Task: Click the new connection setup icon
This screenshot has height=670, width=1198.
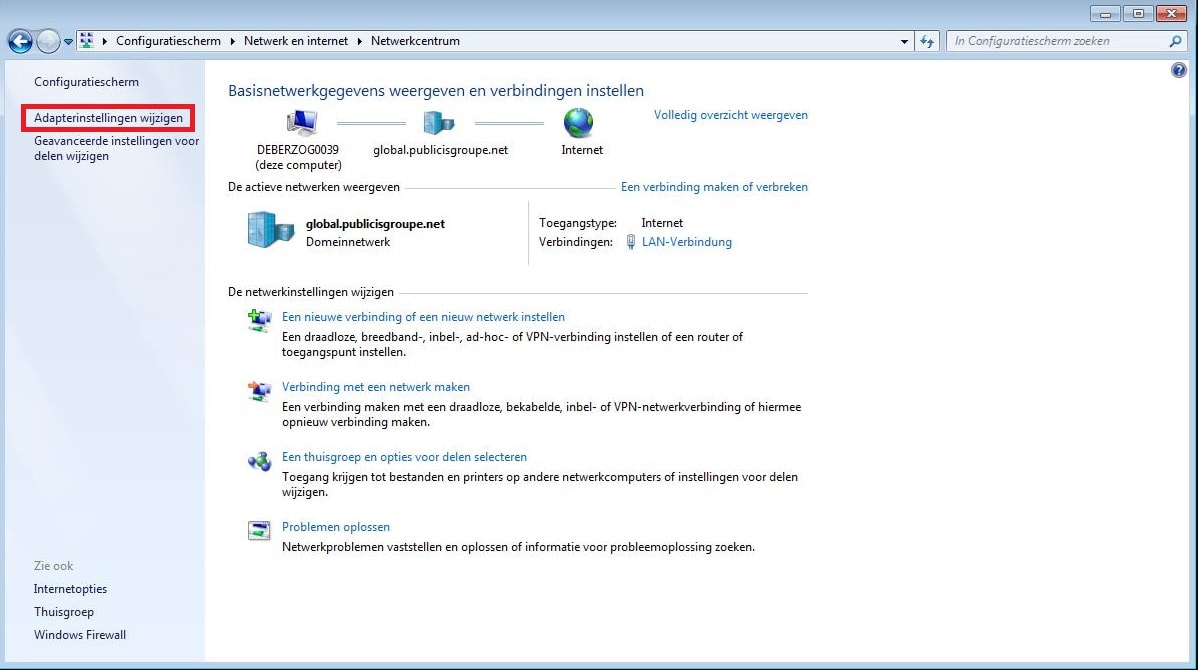Action: [x=259, y=320]
